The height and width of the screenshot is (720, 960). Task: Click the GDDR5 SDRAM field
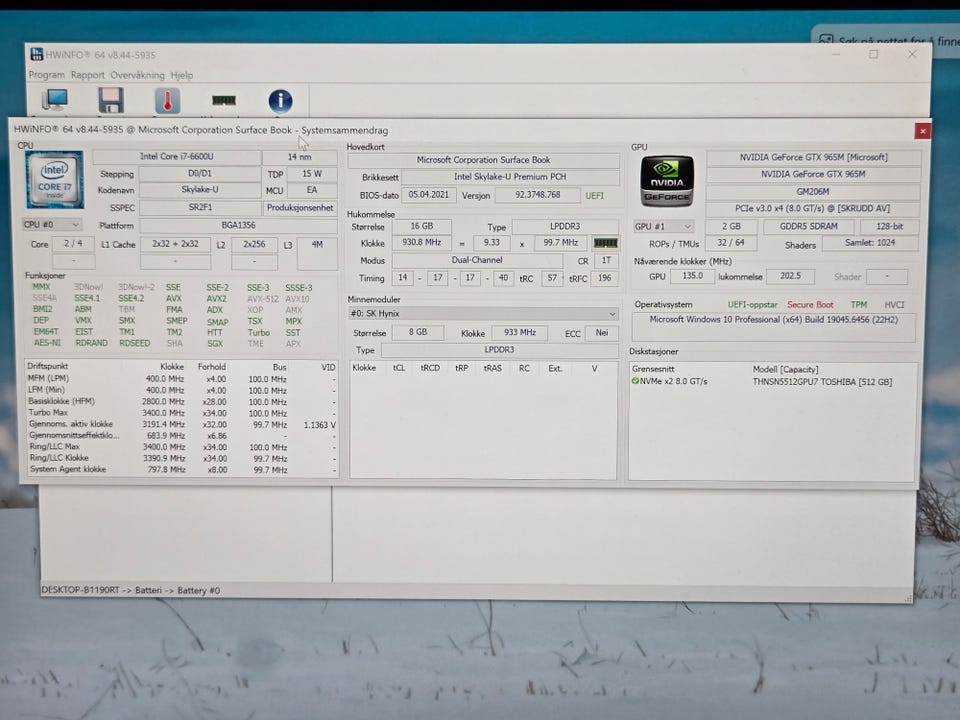tap(808, 227)
